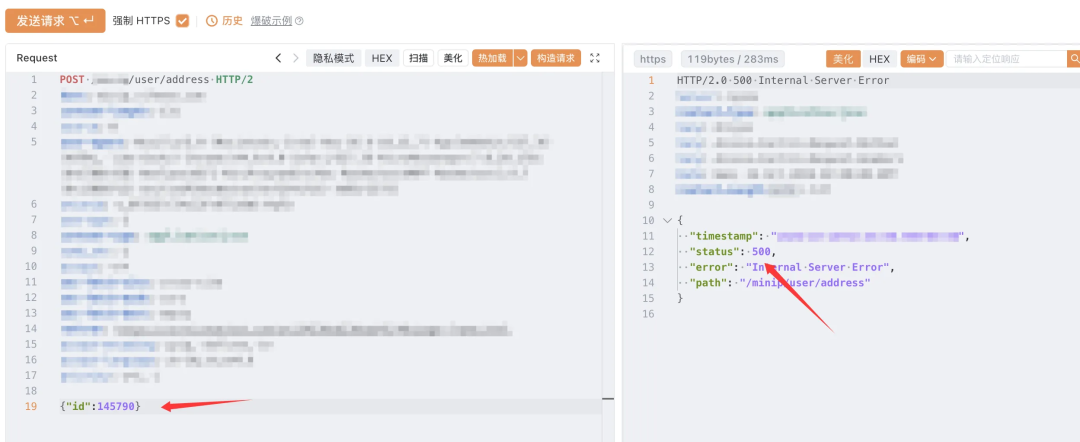Uncheck the 强制 HTTPS checkbox

183,21
